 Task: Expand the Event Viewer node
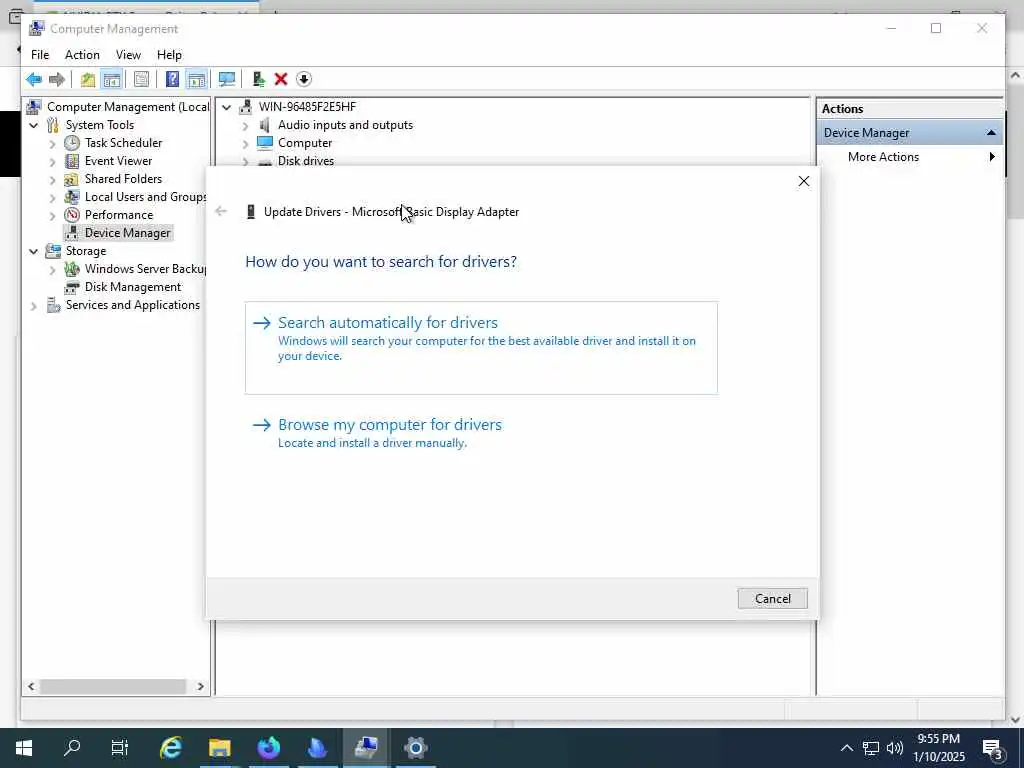[52, 161]
